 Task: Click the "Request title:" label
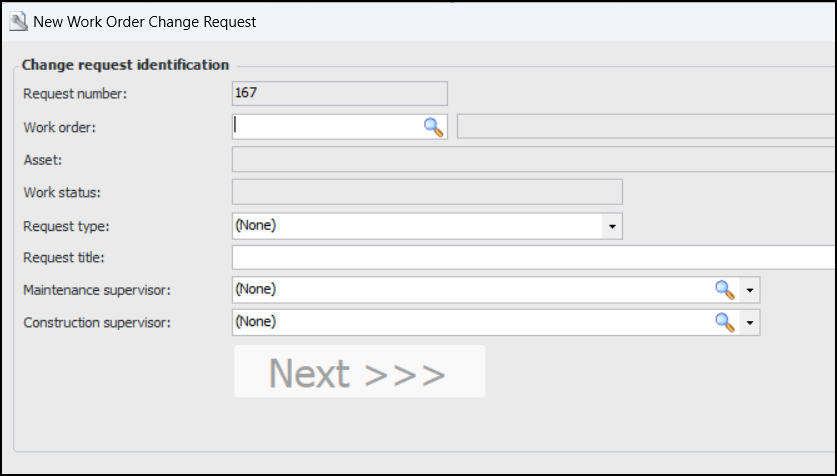pos(64,258)
